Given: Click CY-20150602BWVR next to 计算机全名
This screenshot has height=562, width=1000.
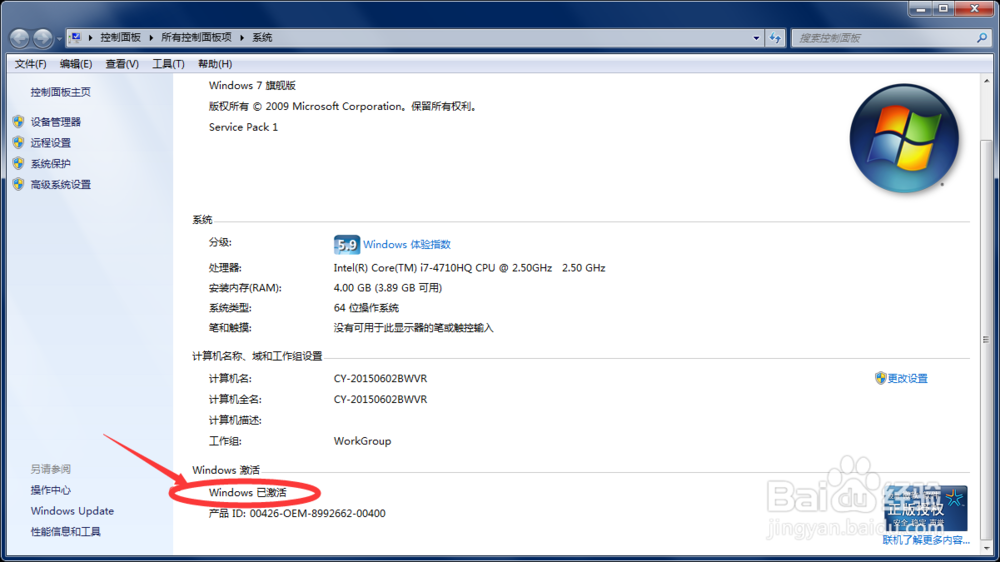Looking at the screenshot, I should [x=380, y=399].
